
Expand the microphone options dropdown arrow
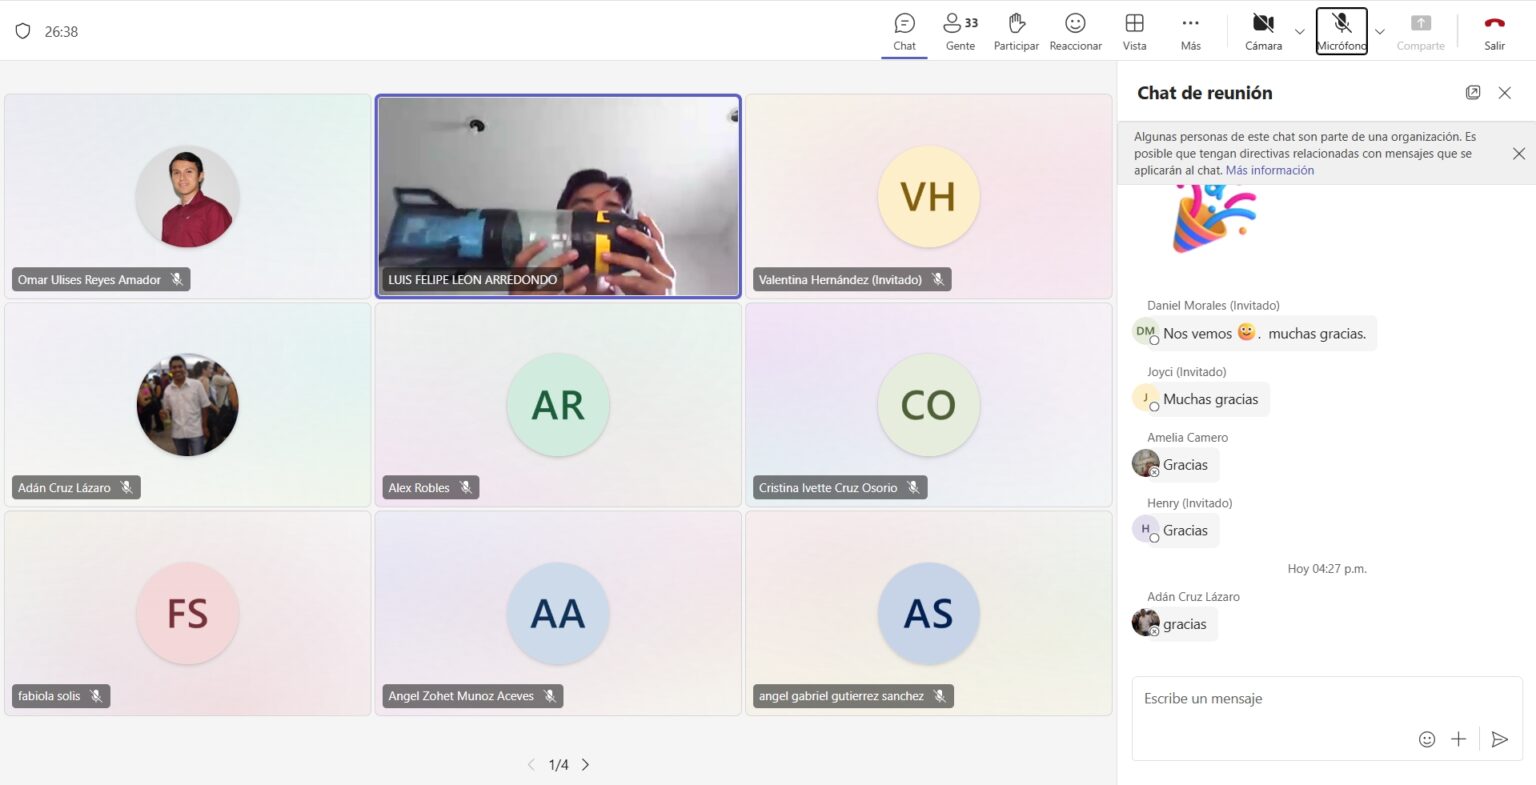pyautogui.click(x=1380, y=32)
